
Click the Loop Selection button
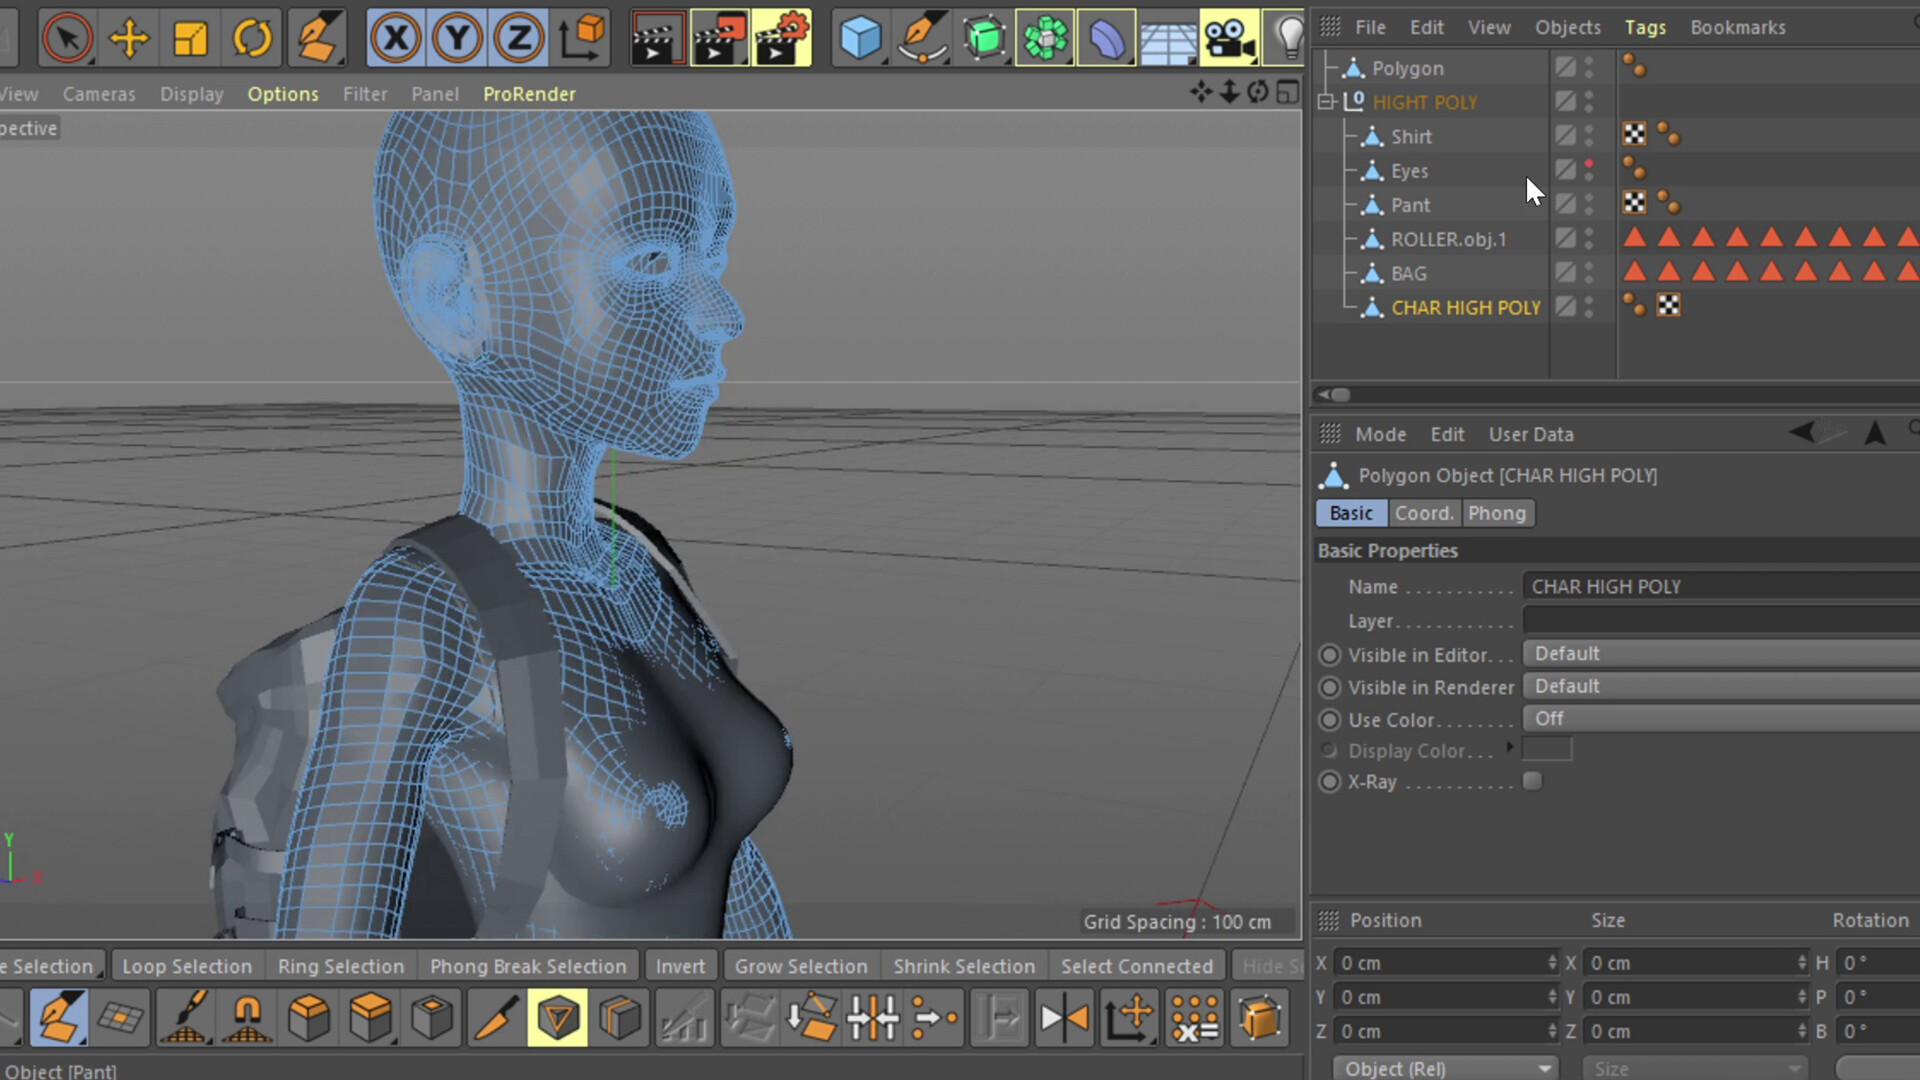click(x=187, y=966)
